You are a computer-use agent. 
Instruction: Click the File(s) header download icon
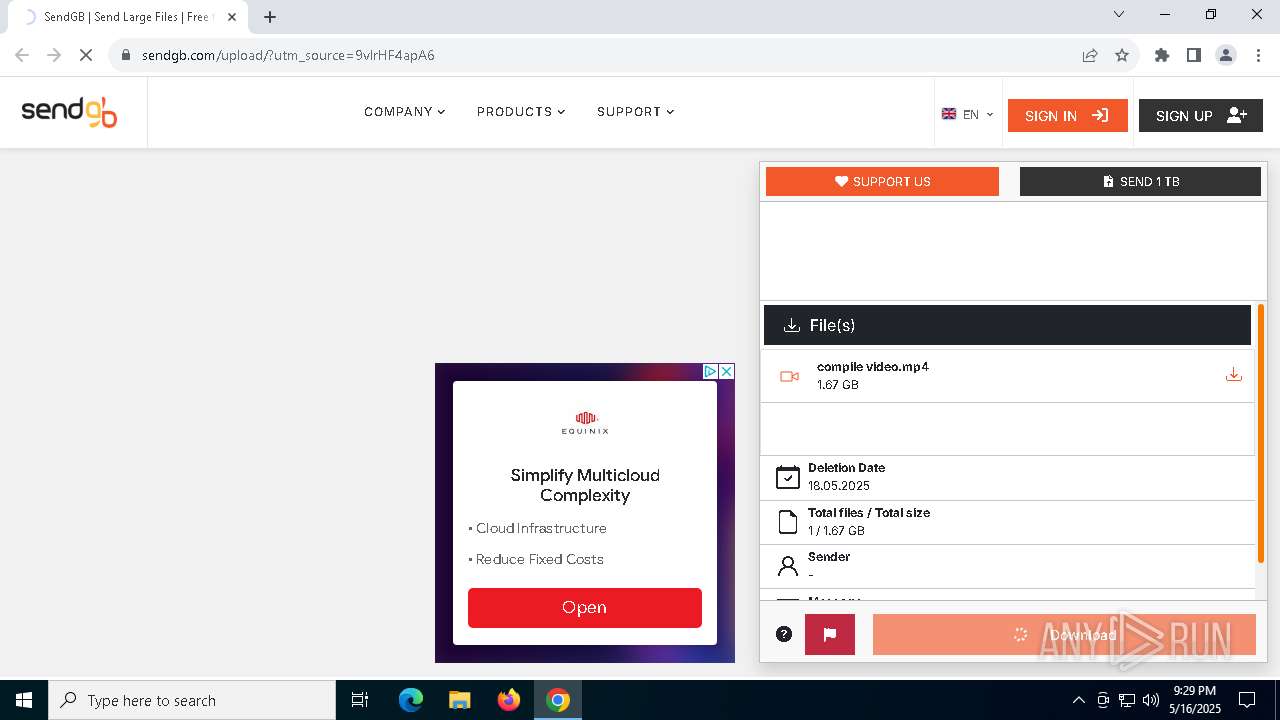pyautogui.click(x=791, y=325)
